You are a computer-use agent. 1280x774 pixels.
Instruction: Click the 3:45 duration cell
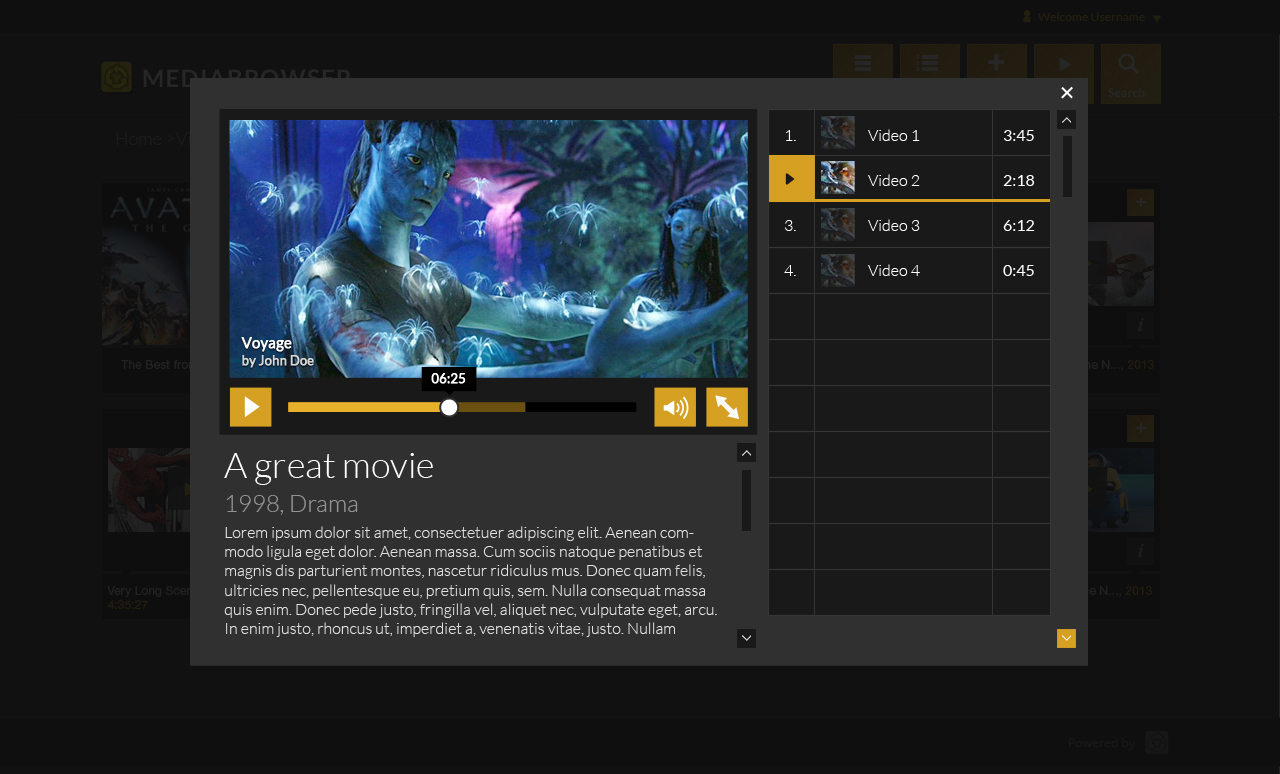click(1020, 133)
